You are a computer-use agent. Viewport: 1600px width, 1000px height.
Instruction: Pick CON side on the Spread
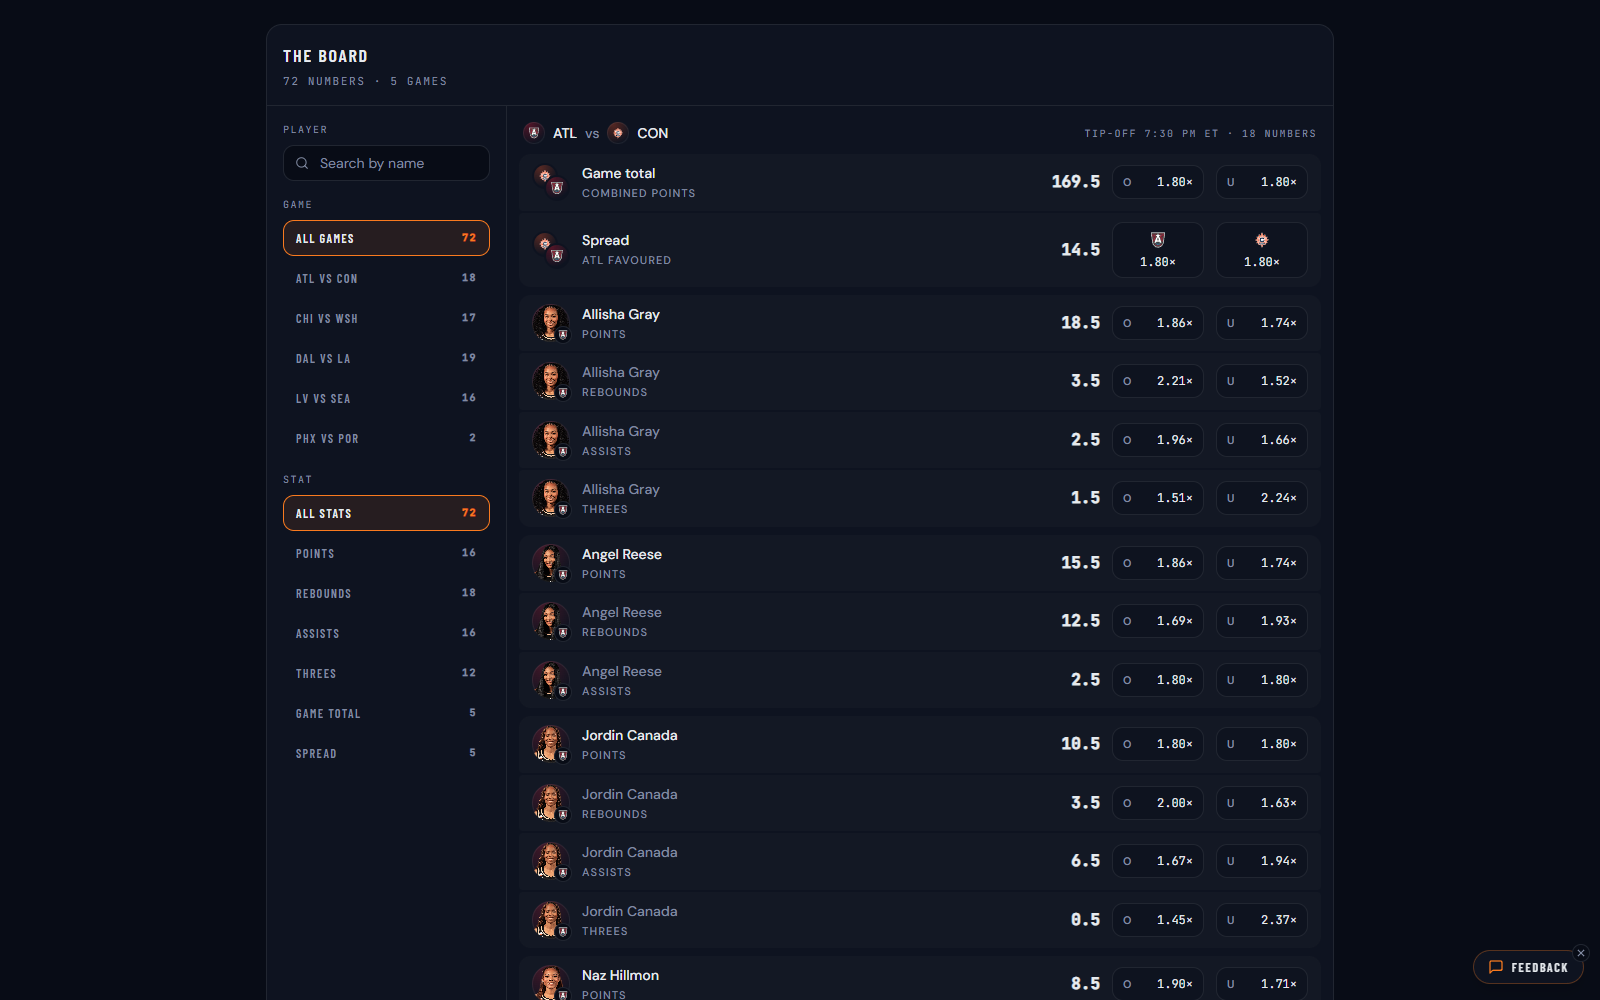[x=1262, y=250]
